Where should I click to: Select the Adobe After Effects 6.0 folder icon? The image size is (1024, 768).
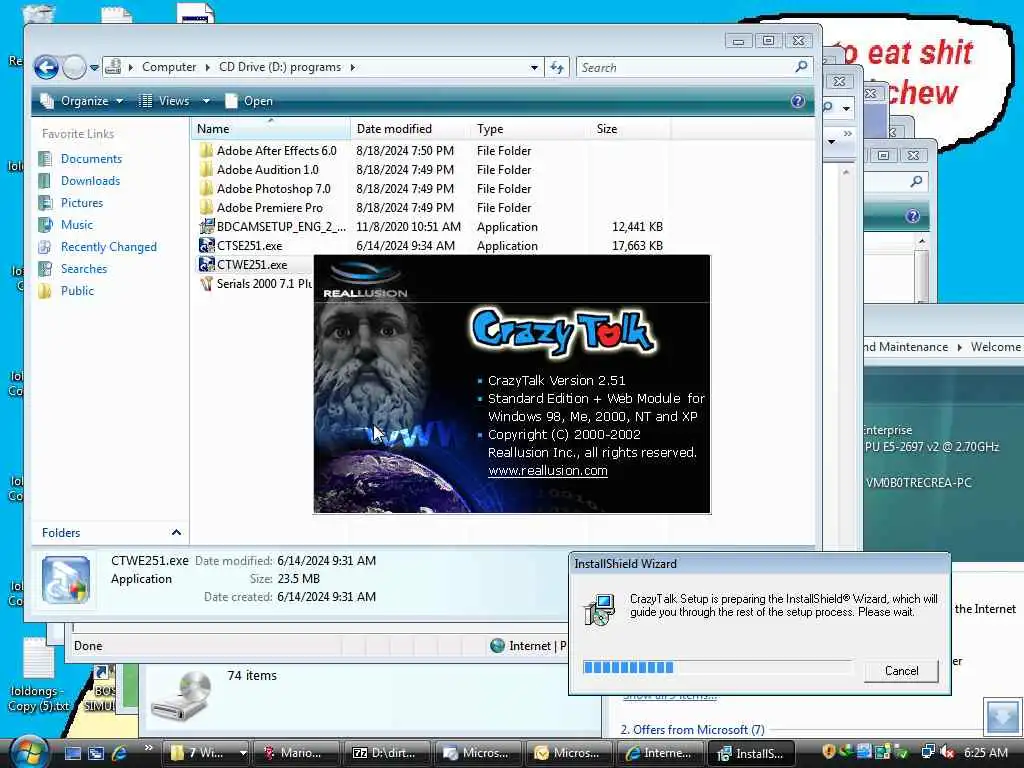206,151
